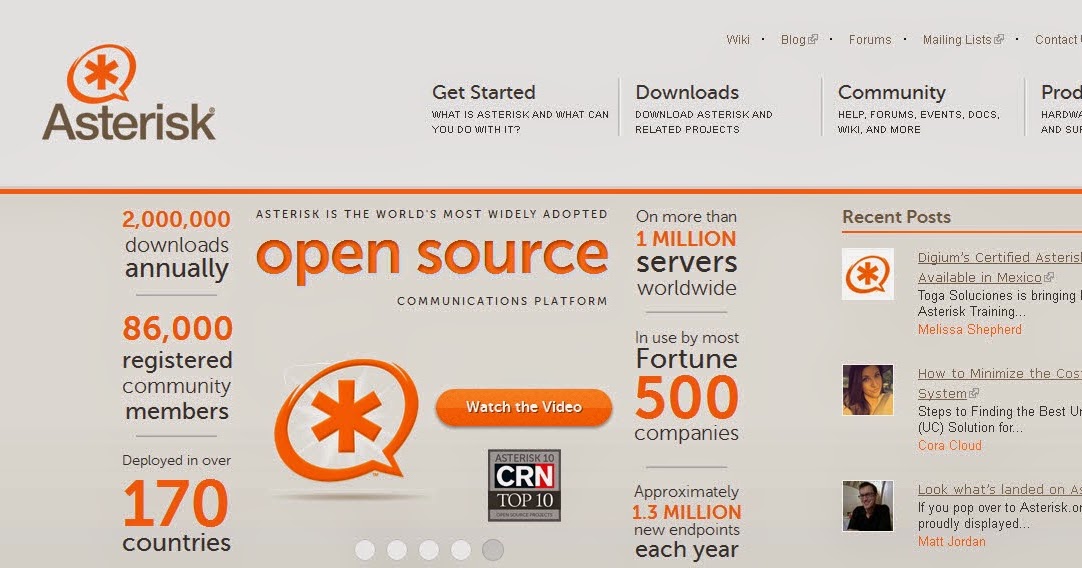The height and width of the screenshot is (568, 1082).
Task: Click the 1.3 MILLION endpoints text
Action: pos(687,512)
